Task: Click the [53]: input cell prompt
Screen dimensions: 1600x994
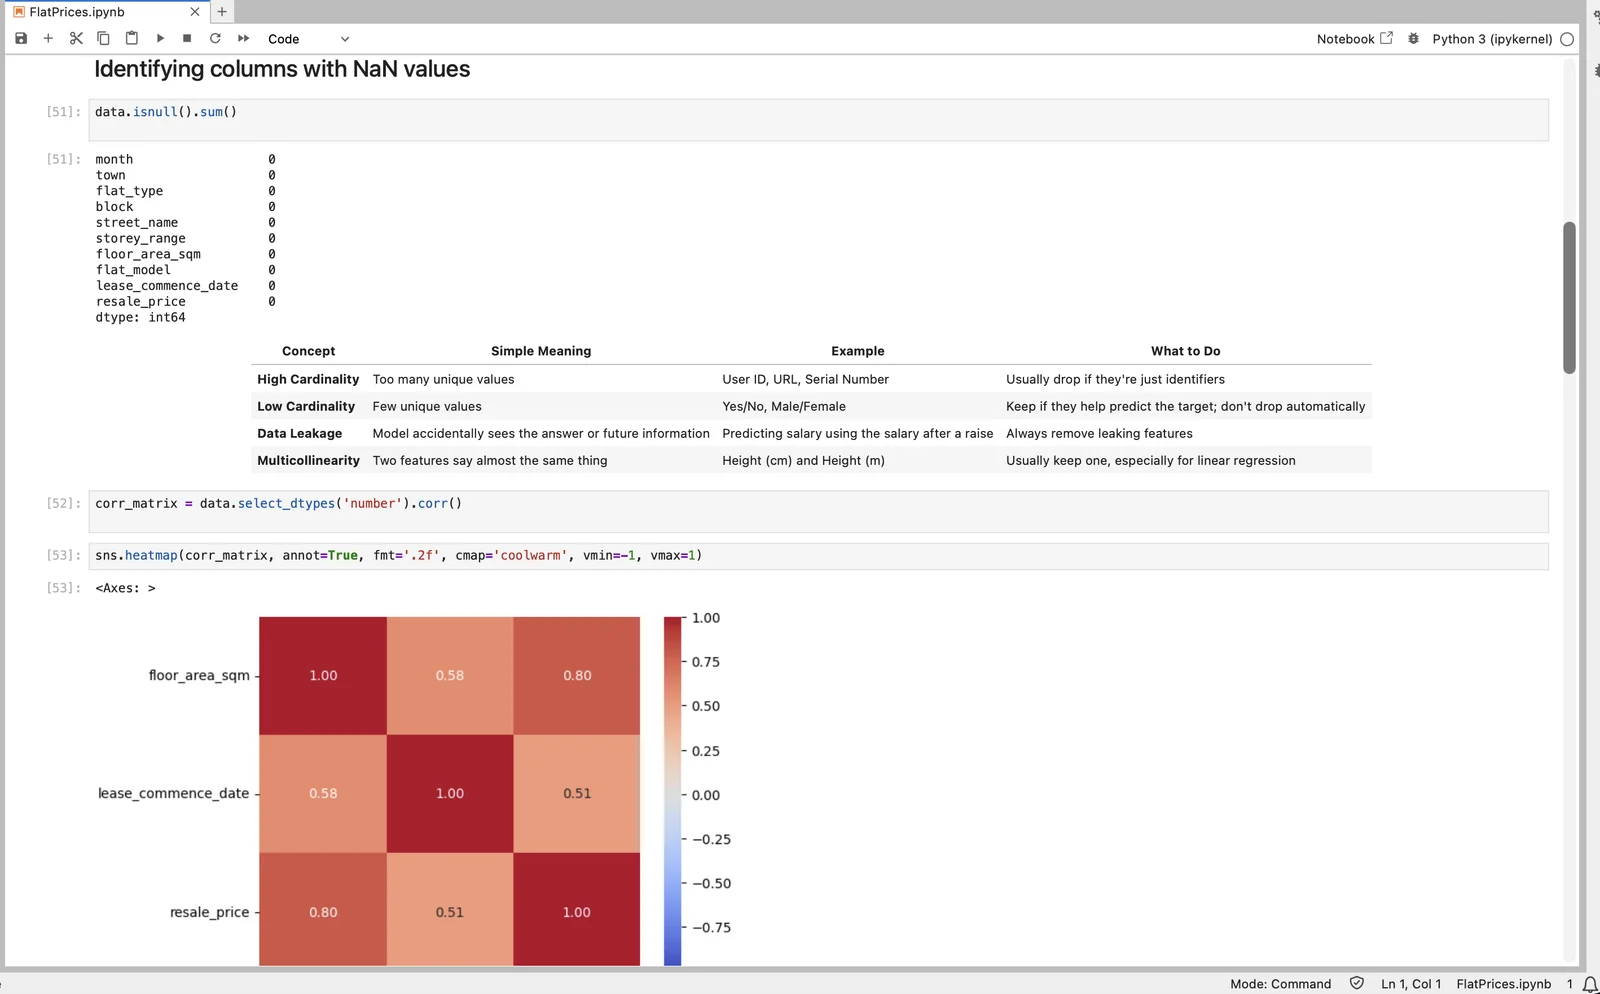Action: (x=63, y=555)
